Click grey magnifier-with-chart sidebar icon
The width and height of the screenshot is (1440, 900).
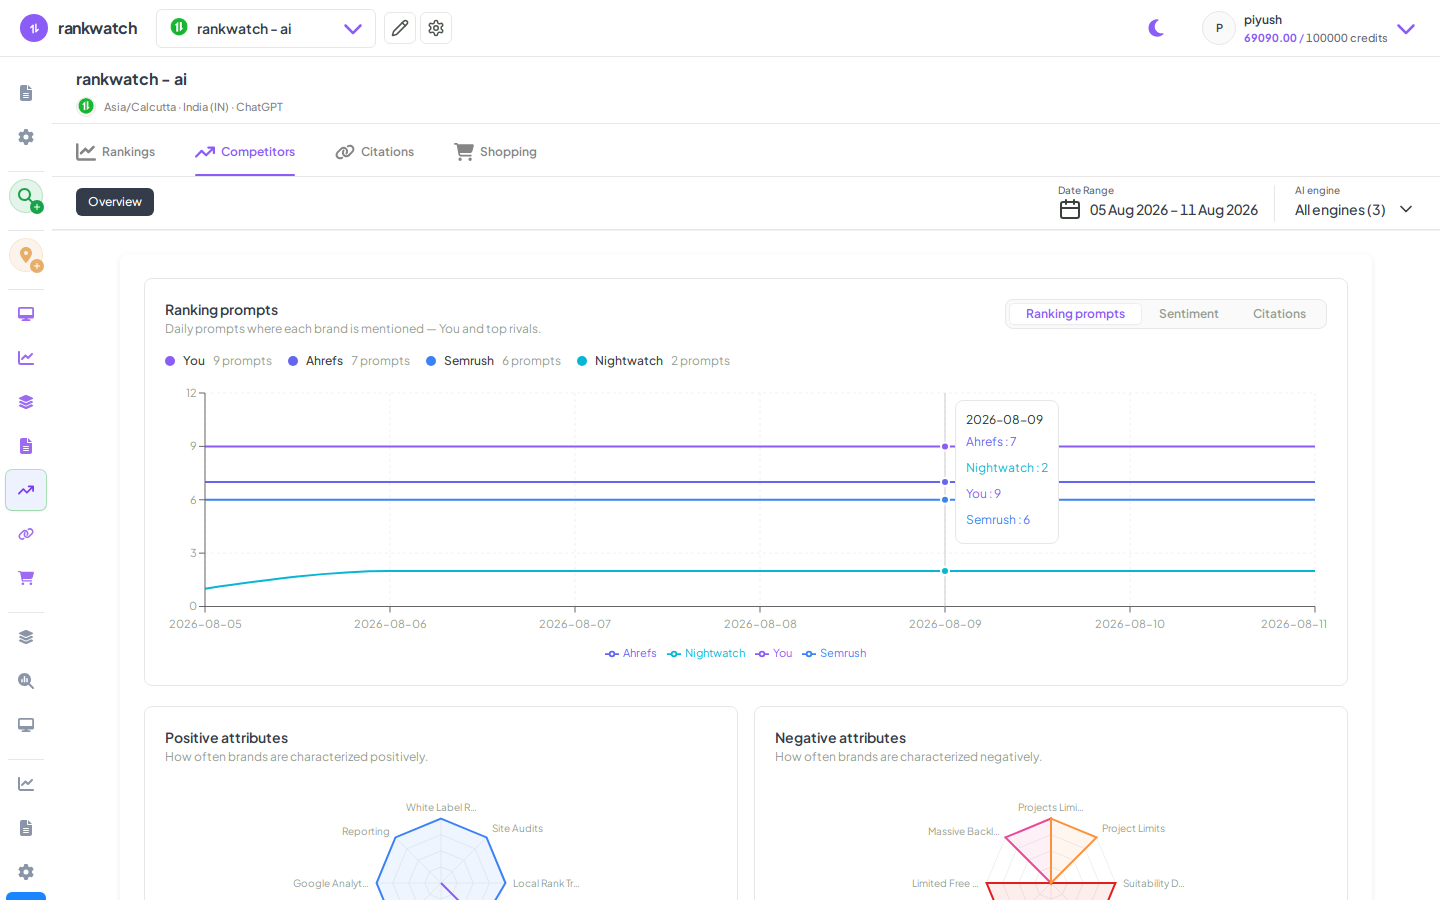(x=26, y=681)
